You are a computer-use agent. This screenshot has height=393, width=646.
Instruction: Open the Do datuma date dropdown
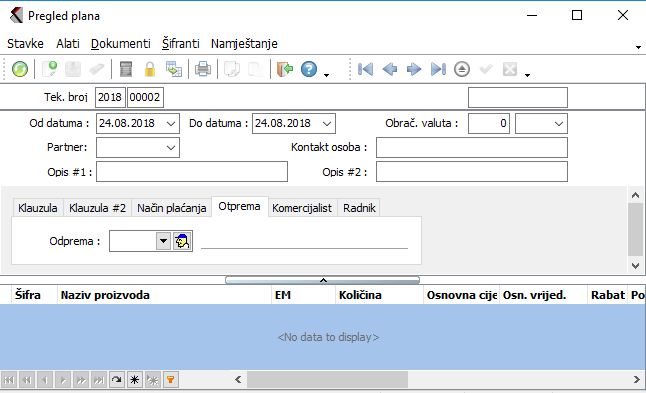(x=327, y=124)
